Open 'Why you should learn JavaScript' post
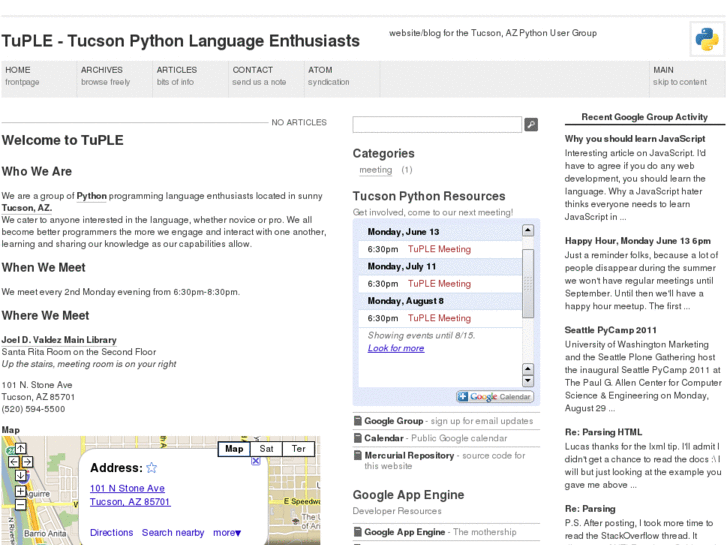727x545 pixels. point(635,139)
